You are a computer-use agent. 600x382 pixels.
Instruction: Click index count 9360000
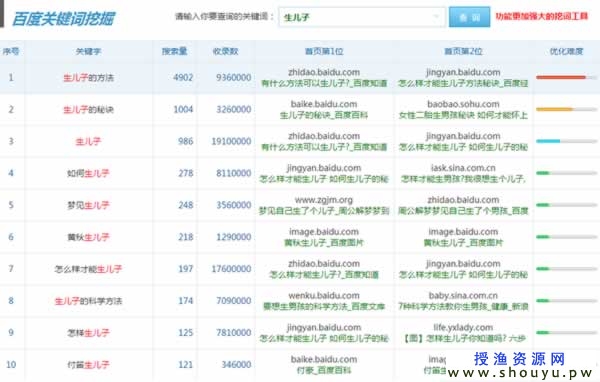coord(233,78)
